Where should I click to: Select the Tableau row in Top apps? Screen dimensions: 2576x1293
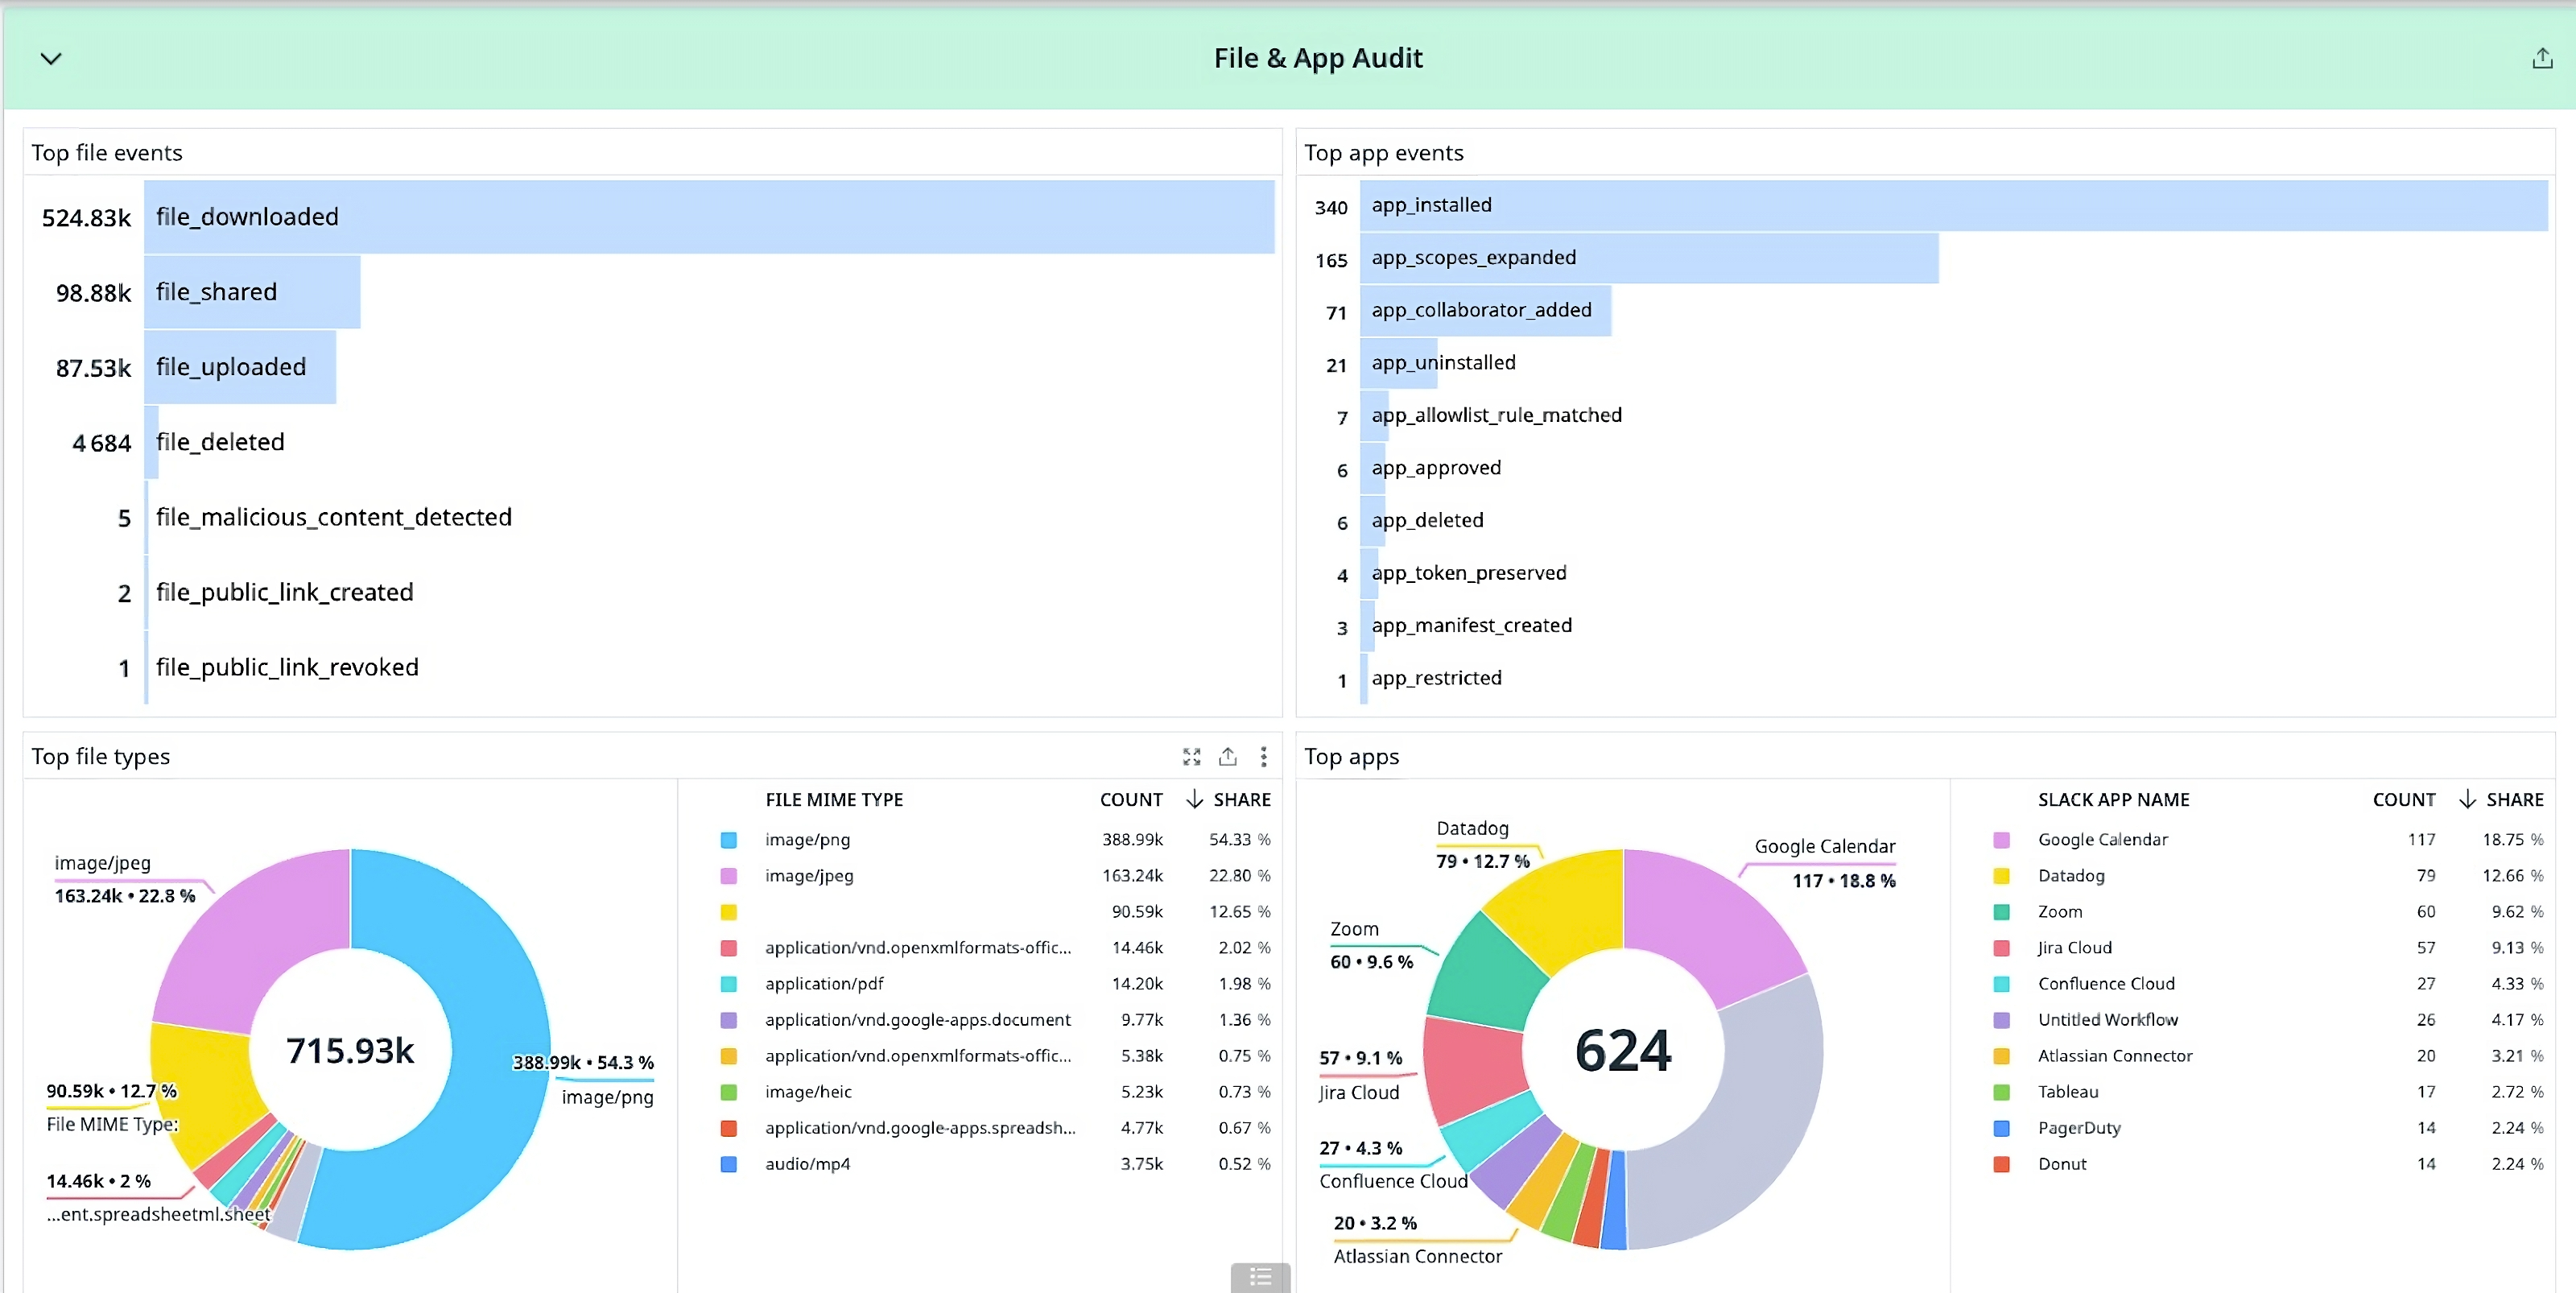2068,1091
